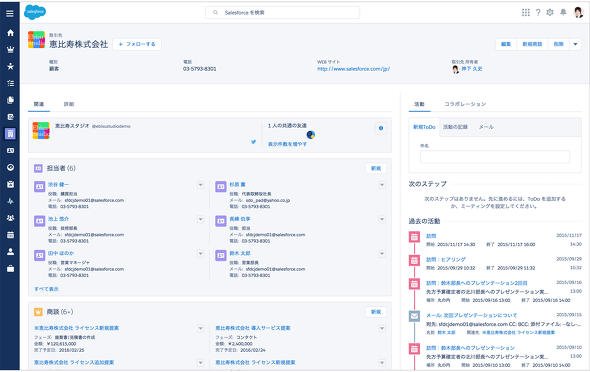Open contact 田中 ほのか
This screenshot has height=372, width=590.
coord(61,254)
